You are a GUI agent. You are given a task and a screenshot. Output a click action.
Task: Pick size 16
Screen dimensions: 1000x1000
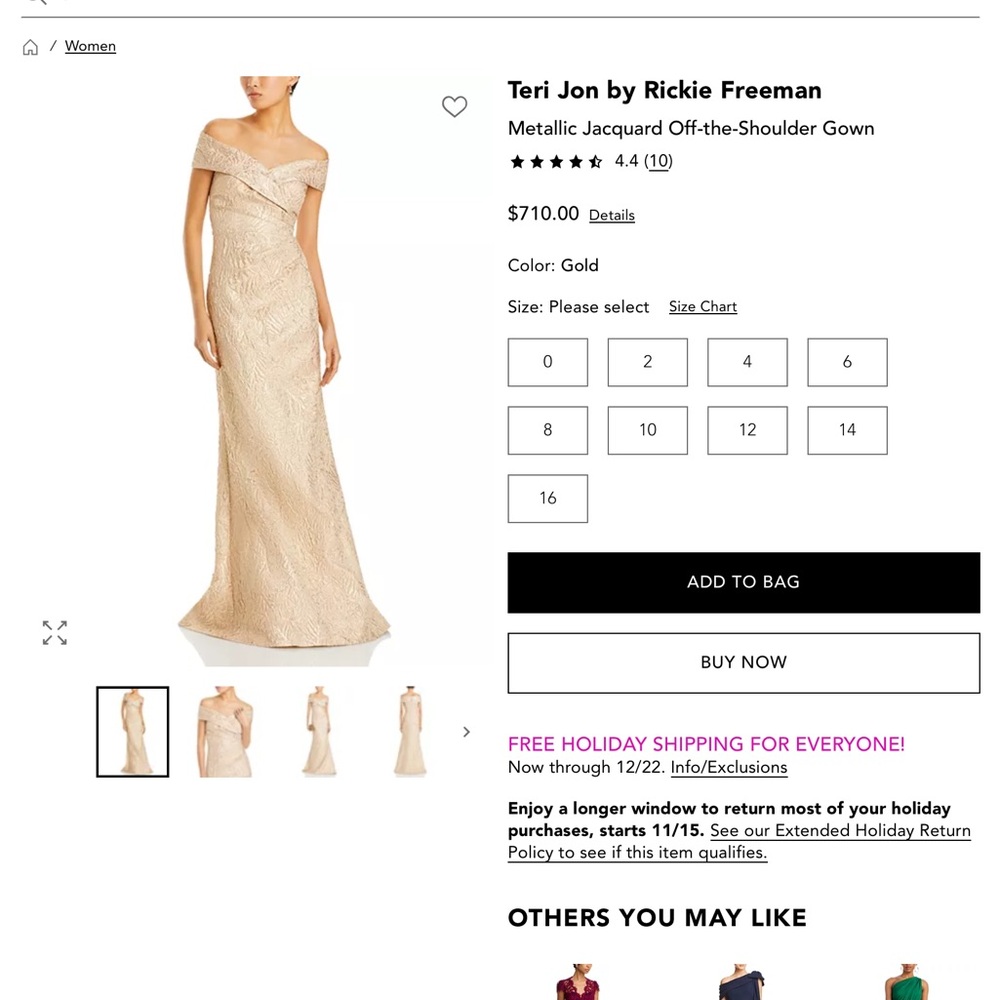[547, 498]
